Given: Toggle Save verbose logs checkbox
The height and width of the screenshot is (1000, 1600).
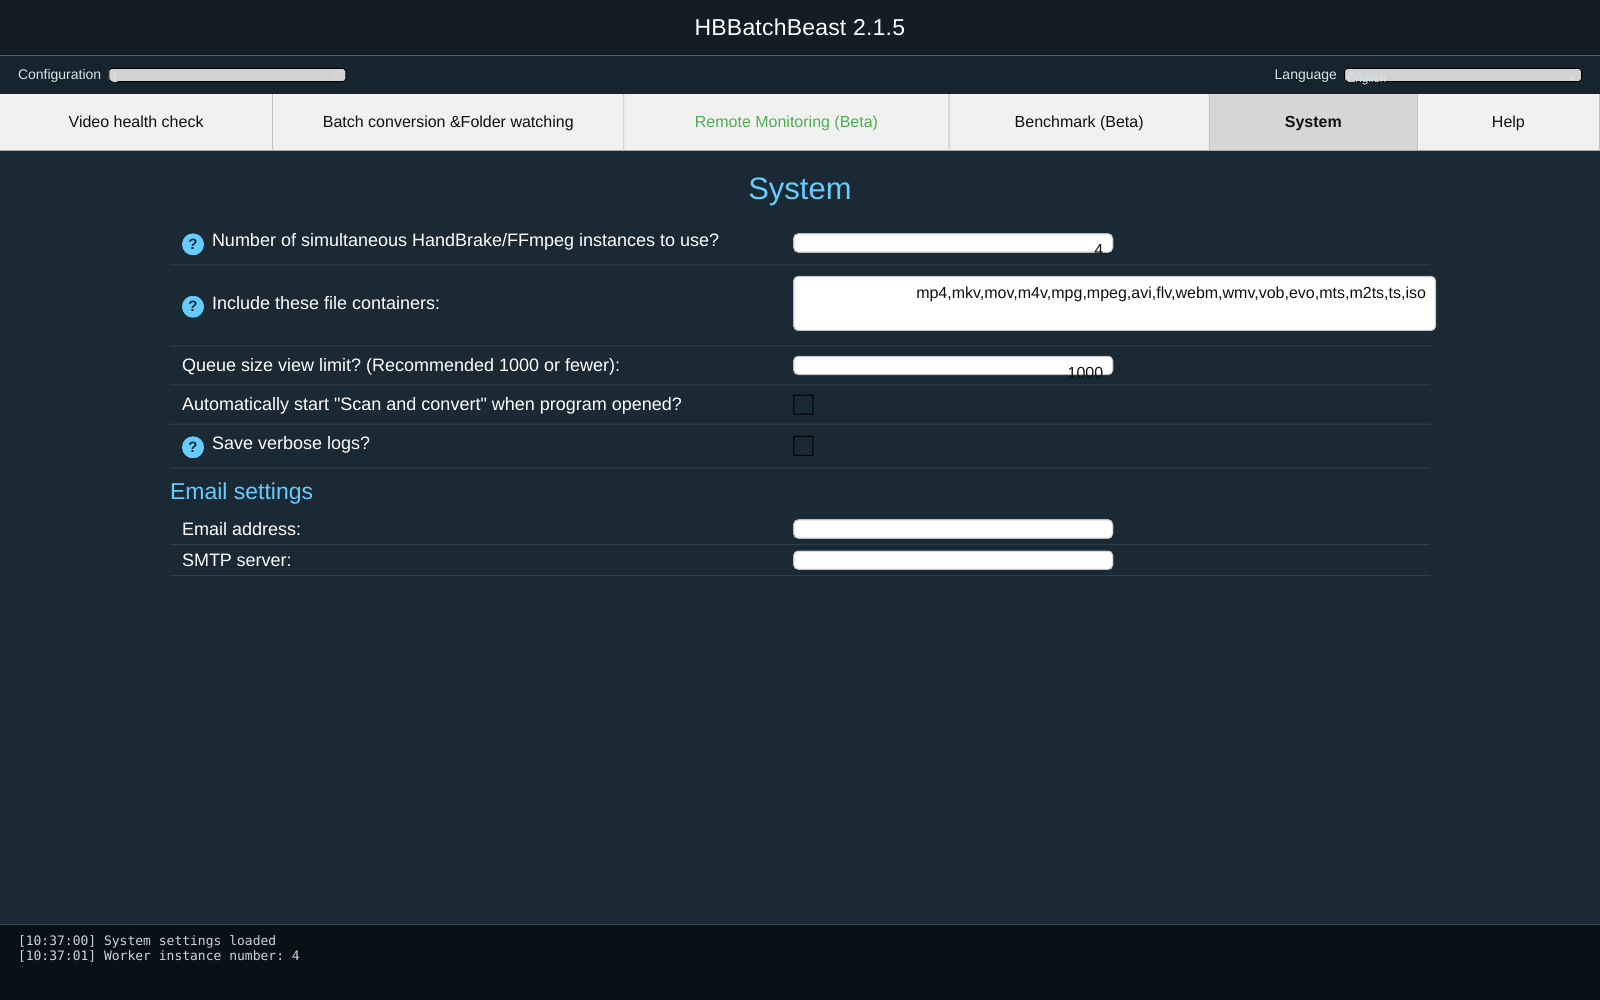Looking at the screenshot, I should (803, 446).
